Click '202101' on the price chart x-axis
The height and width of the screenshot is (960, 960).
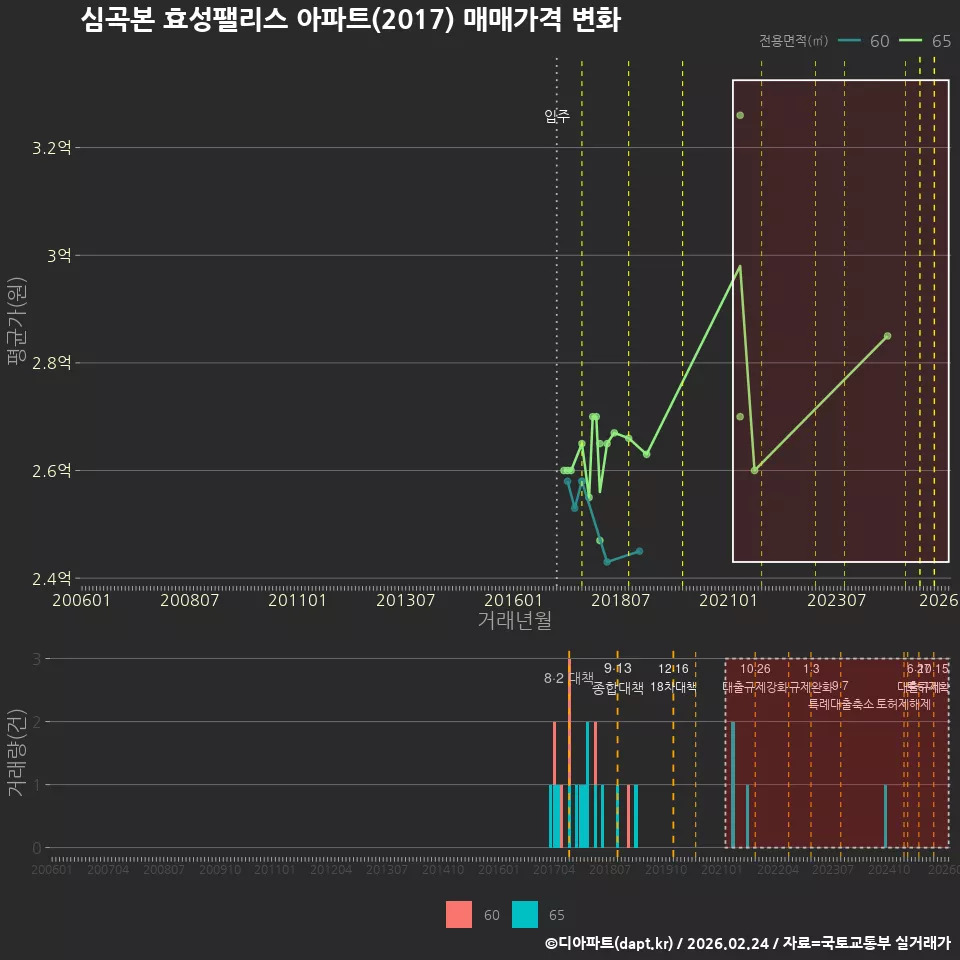(x=729, y=600)
